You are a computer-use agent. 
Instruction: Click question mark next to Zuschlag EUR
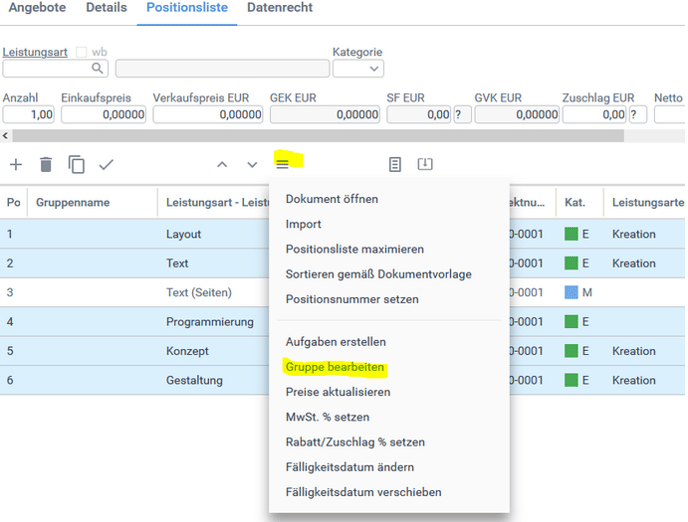click(x=638, y=115)
